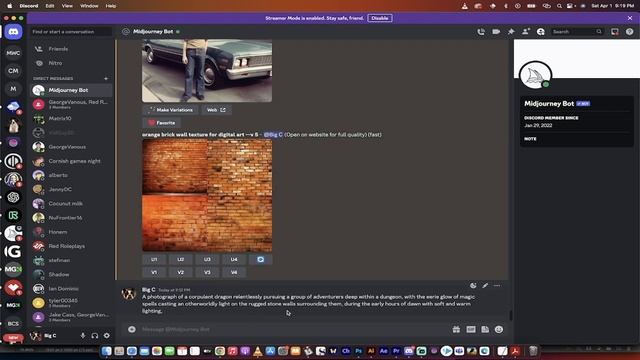
Task: Click the V3 variation button
Action: tap(207, 272)
